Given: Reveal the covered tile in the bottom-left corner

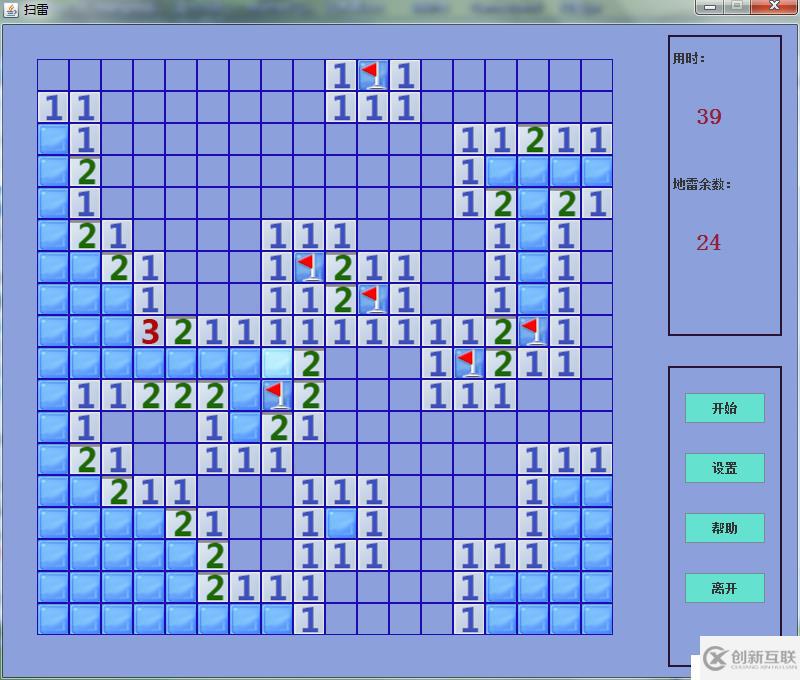Looking at the screenshot, I should click(x=54, y=619).
